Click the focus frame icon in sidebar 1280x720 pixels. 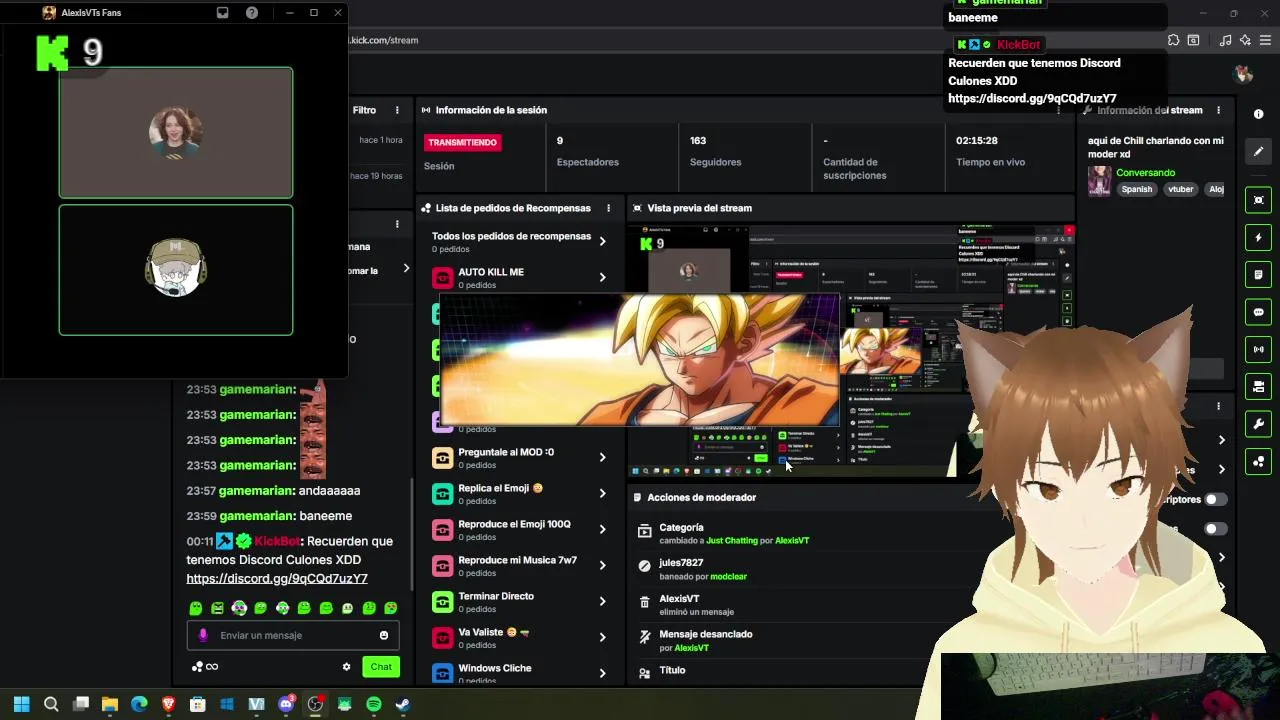(1259, 200)
